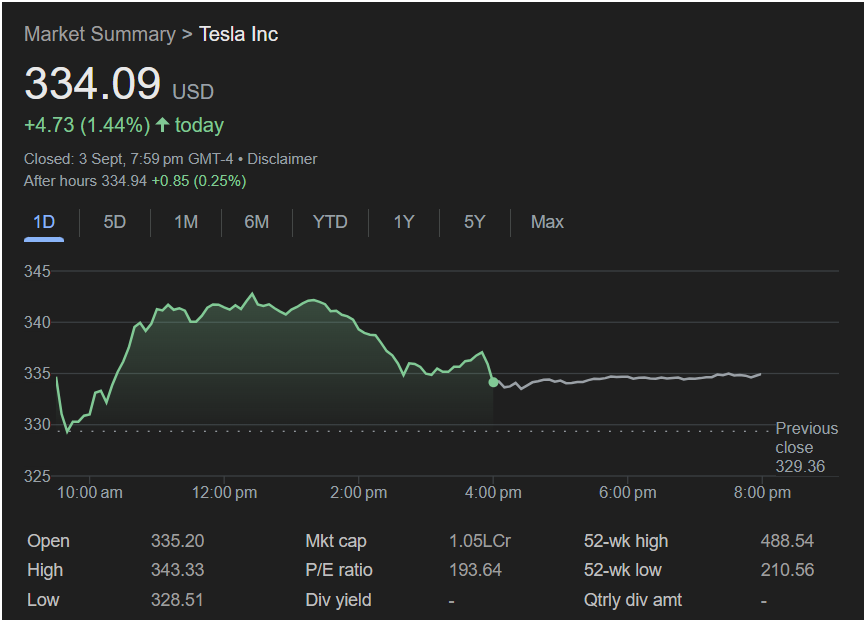This screenshot has width=866, height=622.
Task: Switch to the 1Y chart tab
Action: point(404,222)
